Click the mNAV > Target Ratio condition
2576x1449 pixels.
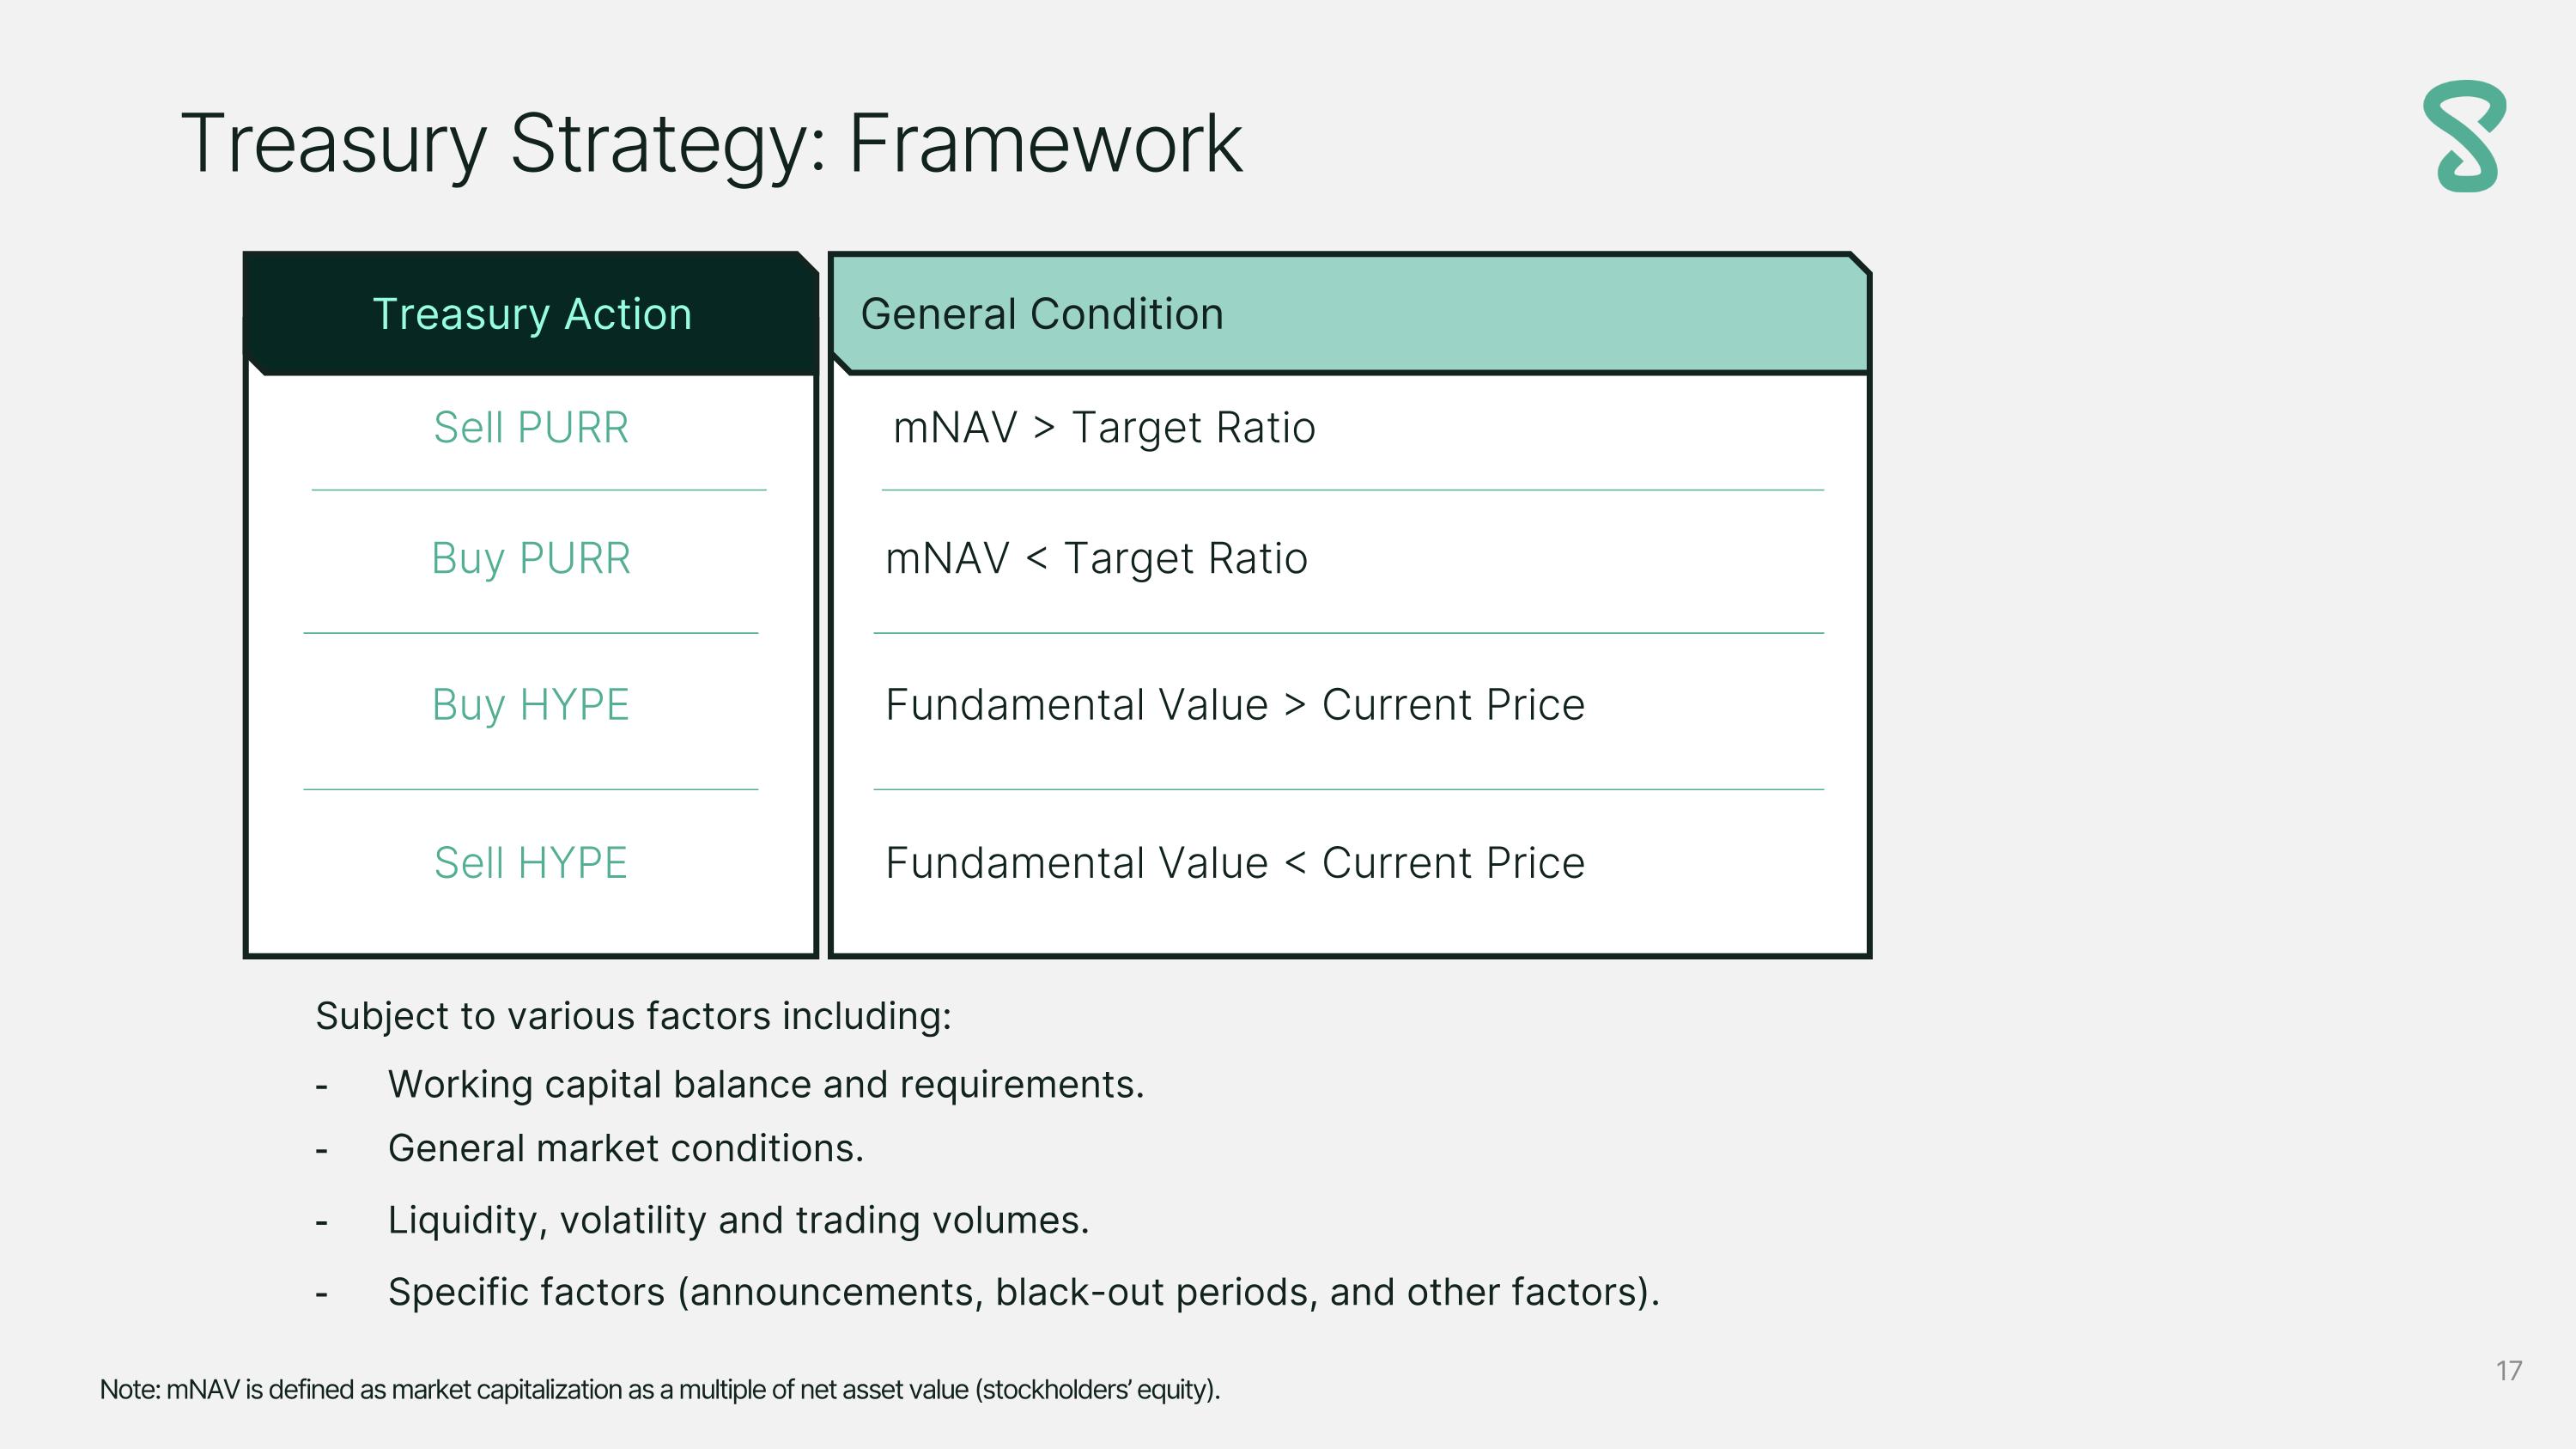click(1103, 428)
